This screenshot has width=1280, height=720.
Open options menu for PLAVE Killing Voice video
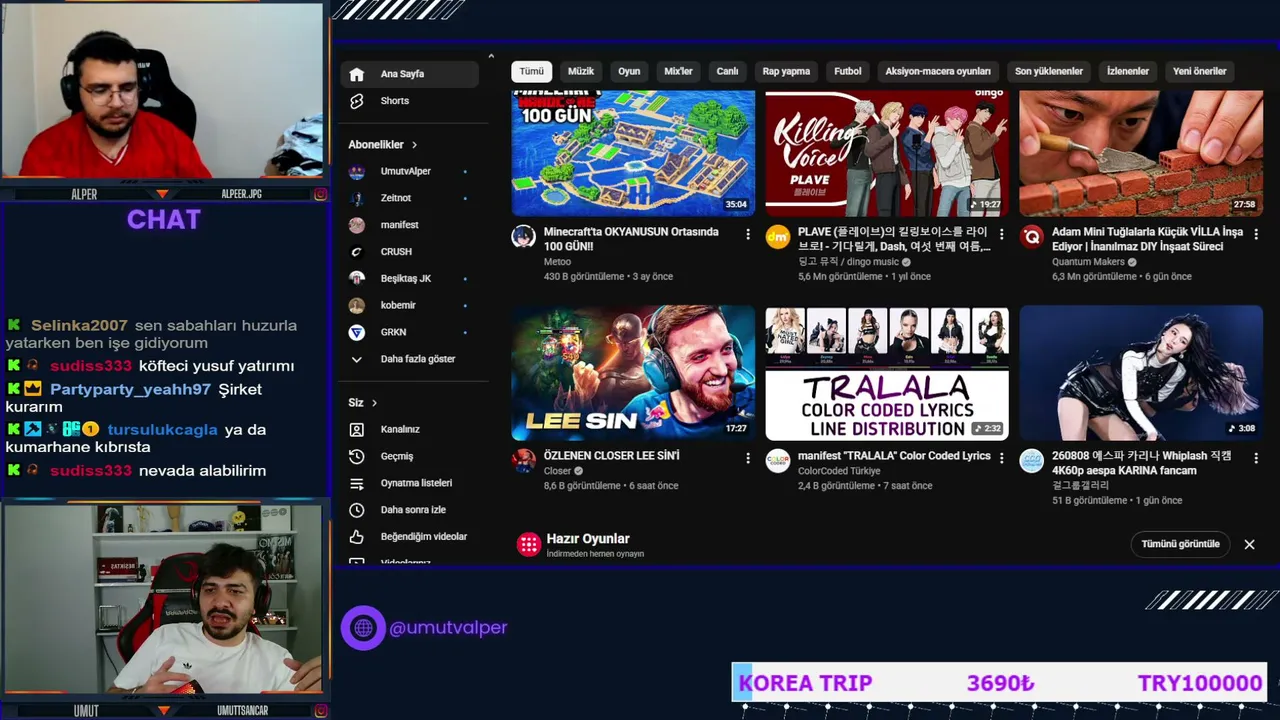[x=1002, y=234]
